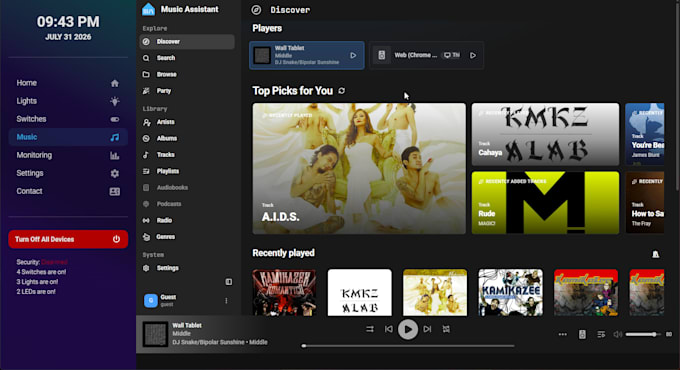This screenshot has width=680, height=370.
Task: Open the play queue icon
Action: pos(601,334)
